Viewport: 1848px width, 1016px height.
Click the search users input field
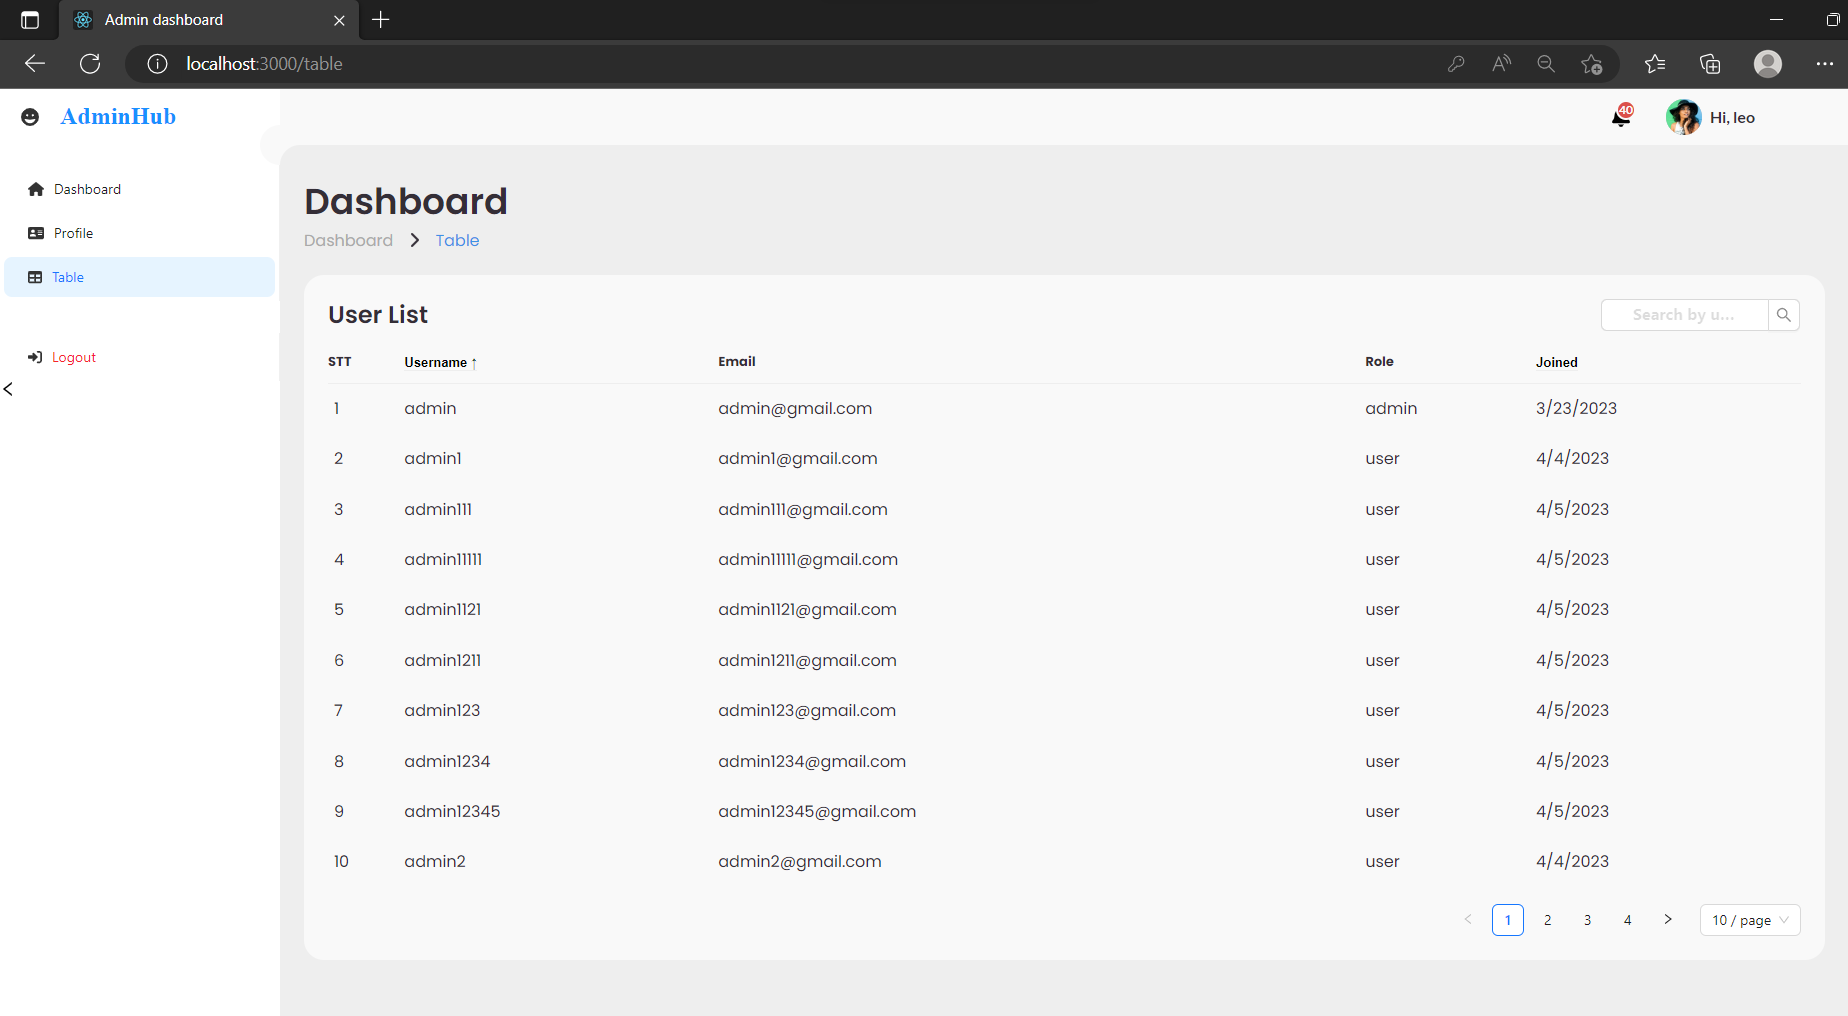click(x=1683, y=314)
